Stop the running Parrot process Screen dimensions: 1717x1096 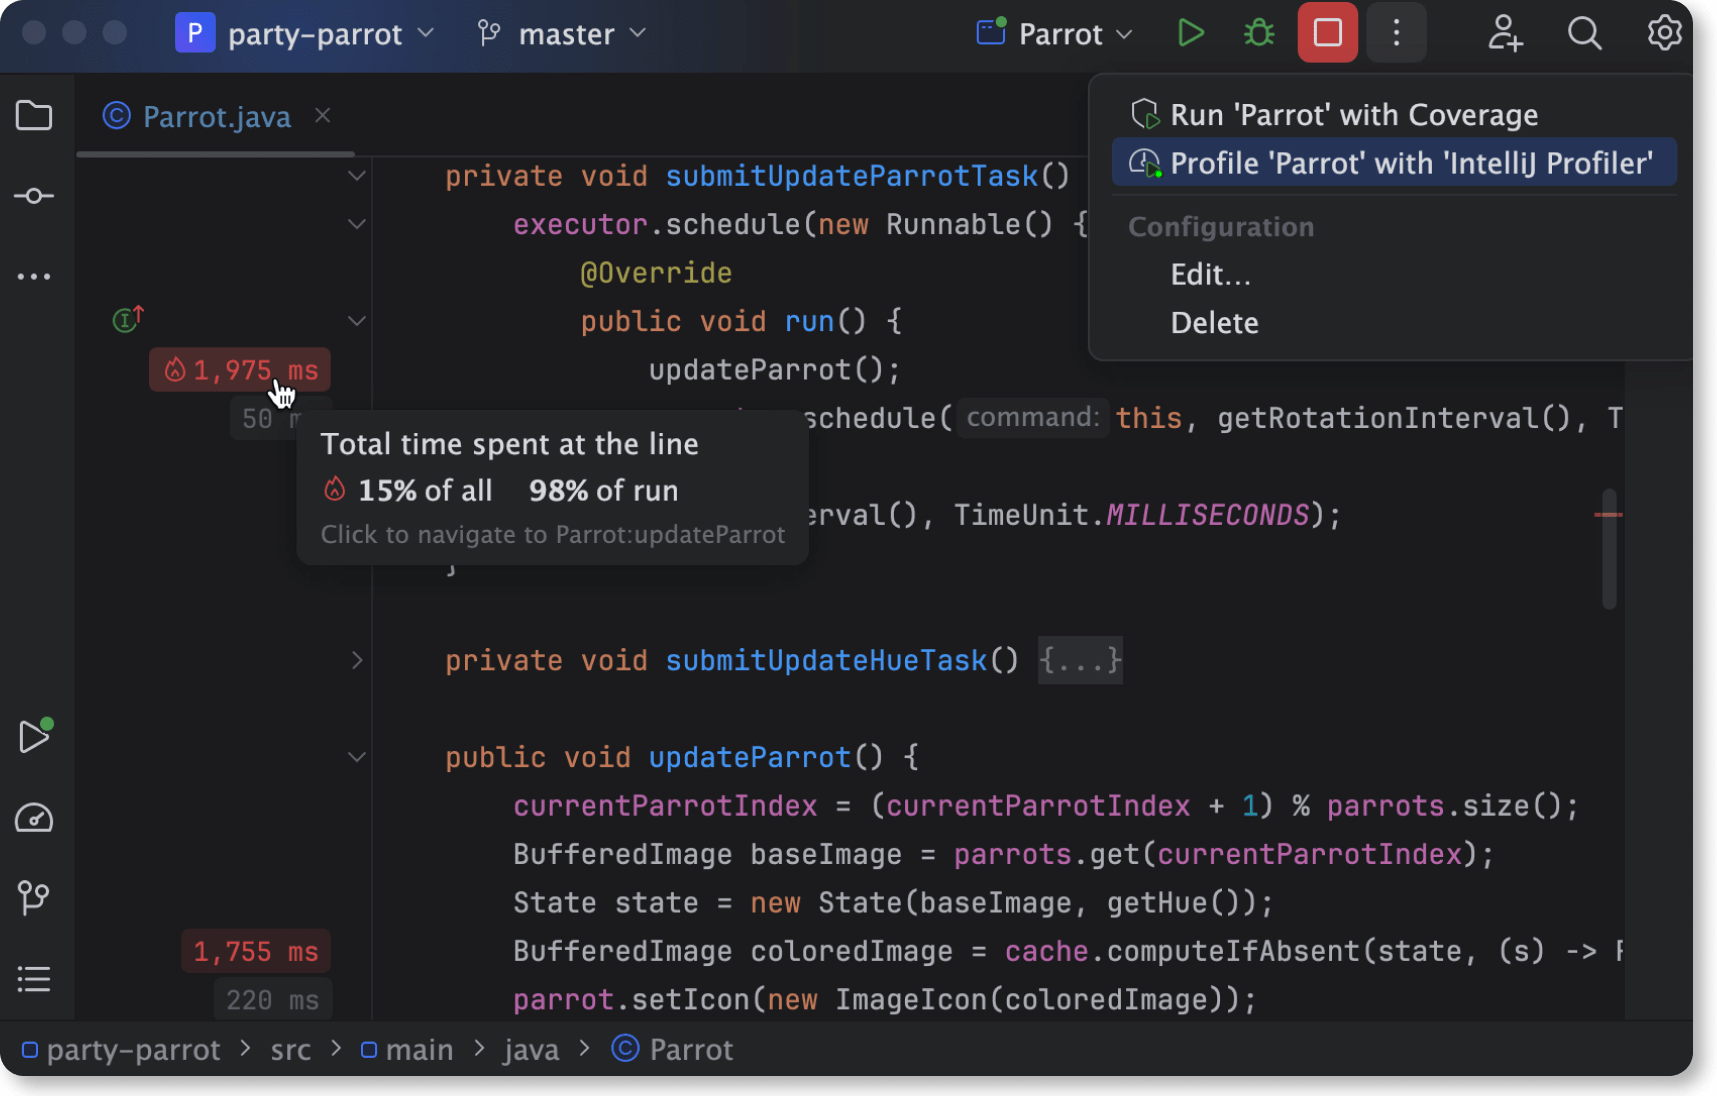[1327, 33]
